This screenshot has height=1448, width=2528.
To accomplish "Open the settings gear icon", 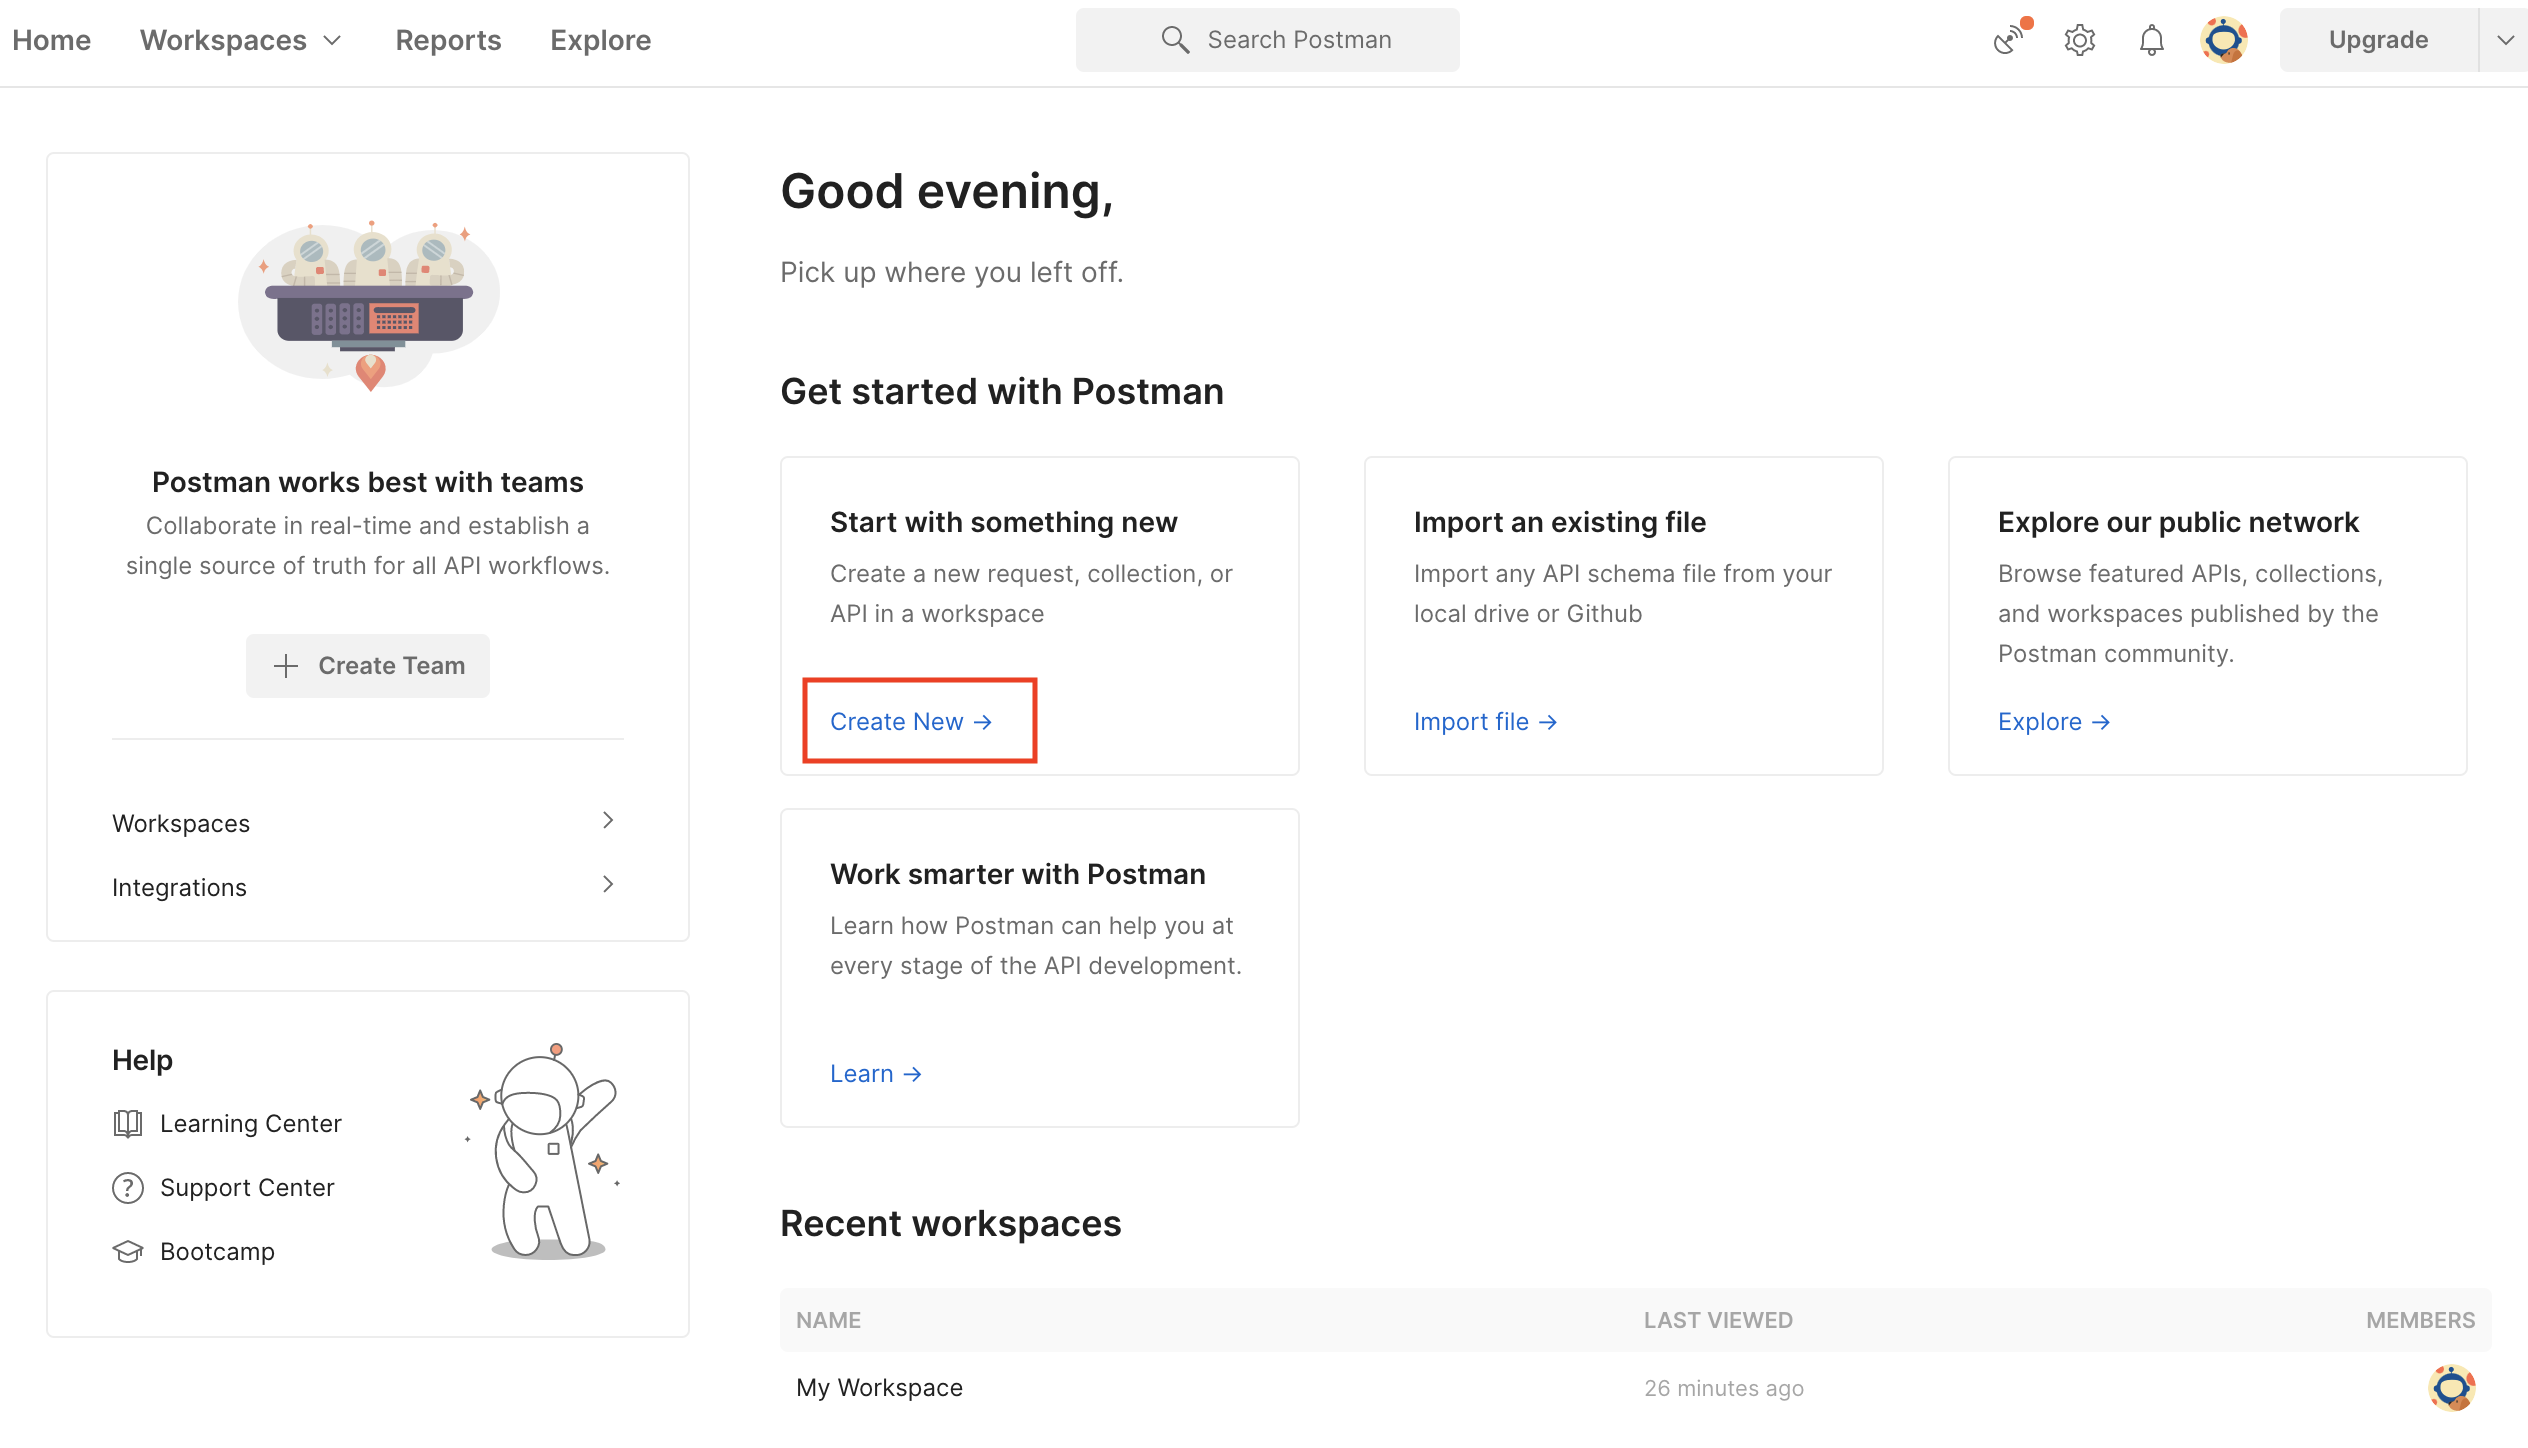I will (2080, 40).
